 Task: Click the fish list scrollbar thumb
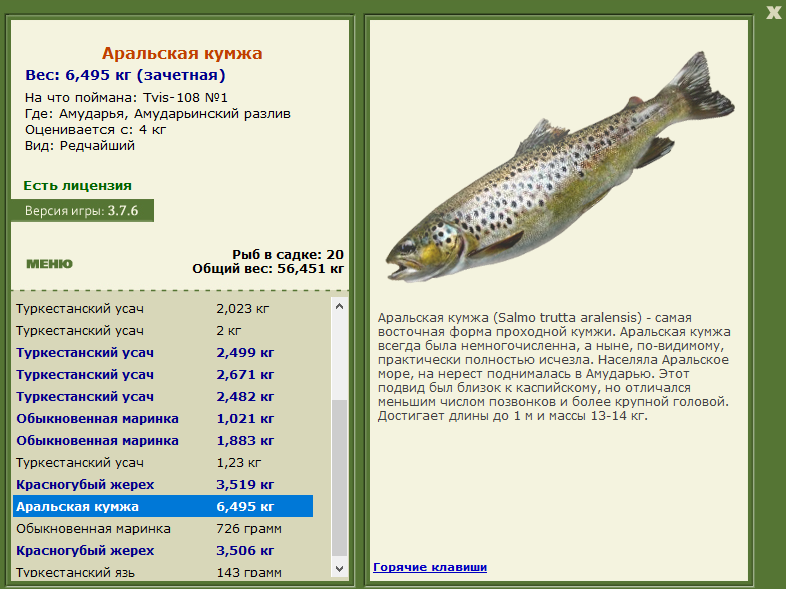(339, 478)
